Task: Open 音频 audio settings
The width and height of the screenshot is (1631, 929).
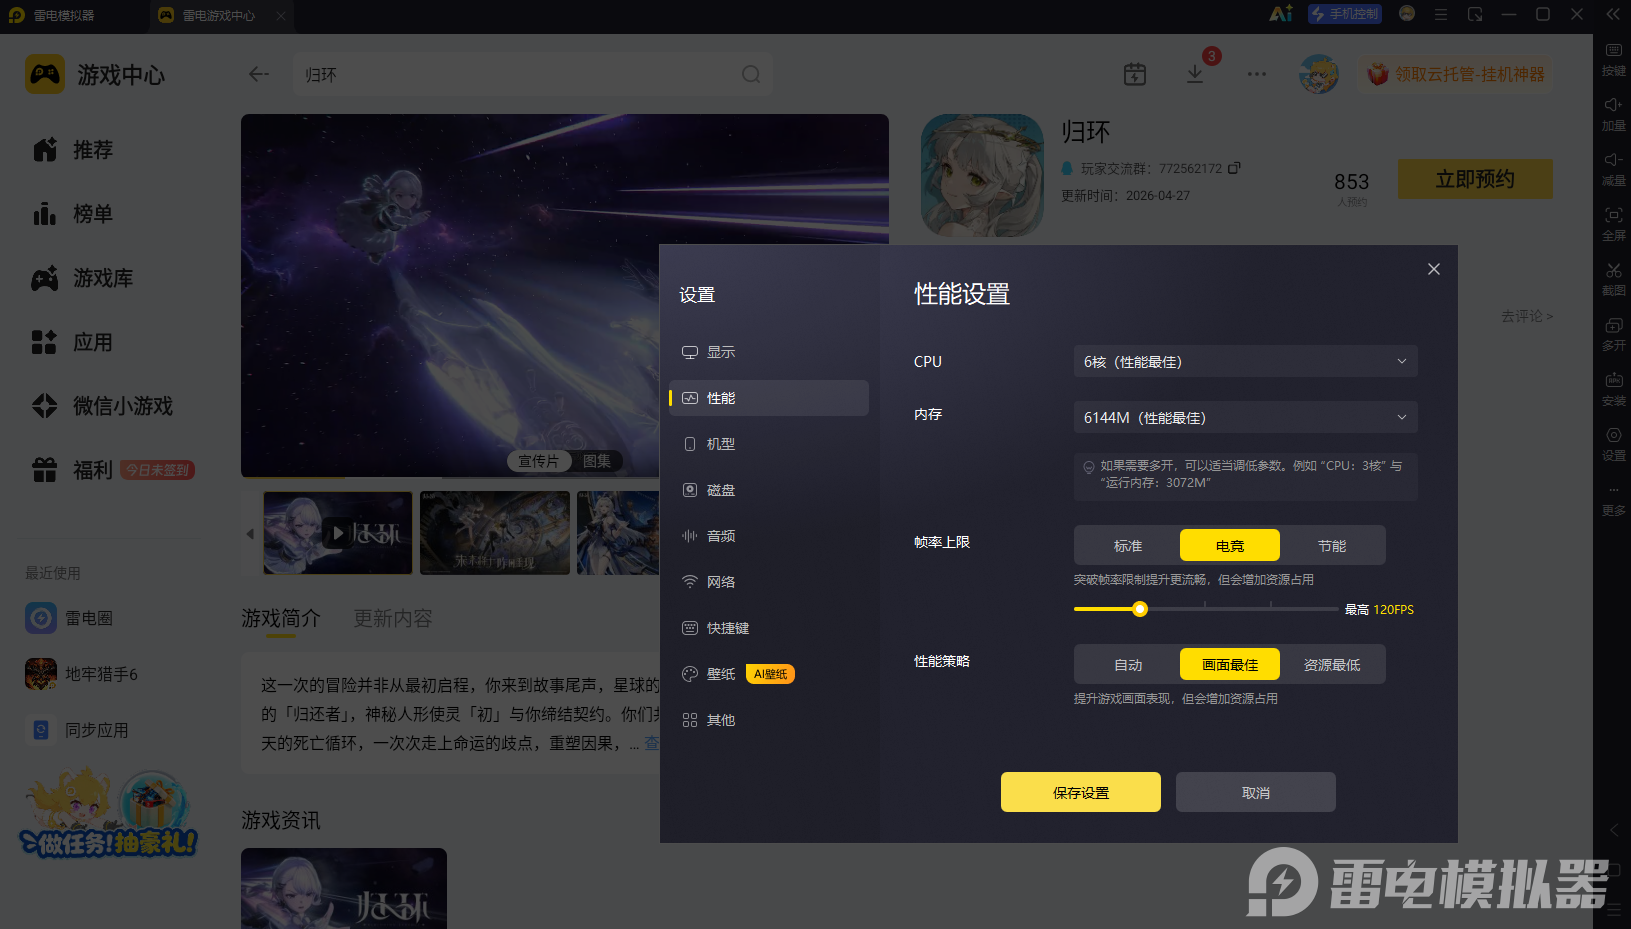Action: pyautogui.click(x=768, y=536)
